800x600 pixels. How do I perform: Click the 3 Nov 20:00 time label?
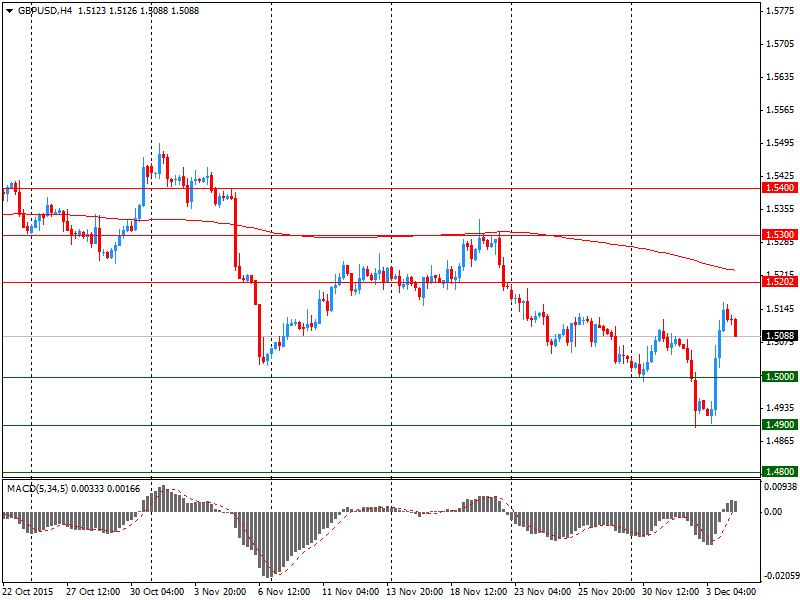(x=221, y=592)
